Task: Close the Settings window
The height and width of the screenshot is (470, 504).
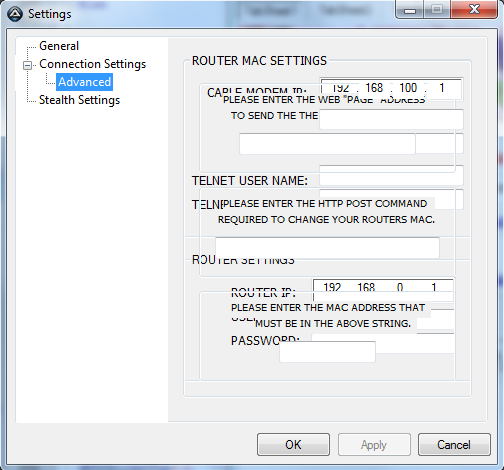Action: tap(474, 9)
